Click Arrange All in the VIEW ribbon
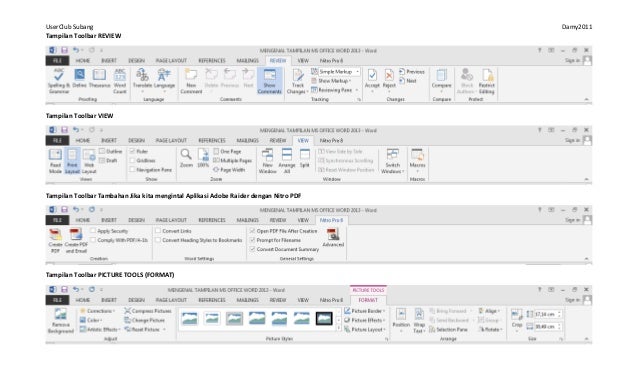The image size is (638, 388). 287,161
